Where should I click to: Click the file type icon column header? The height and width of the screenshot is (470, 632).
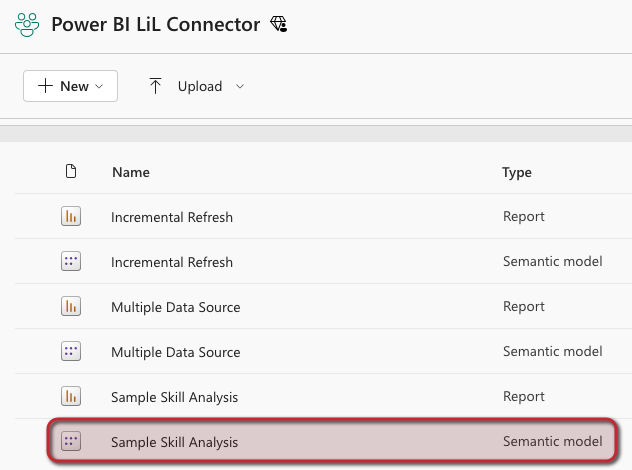(71, 171)
